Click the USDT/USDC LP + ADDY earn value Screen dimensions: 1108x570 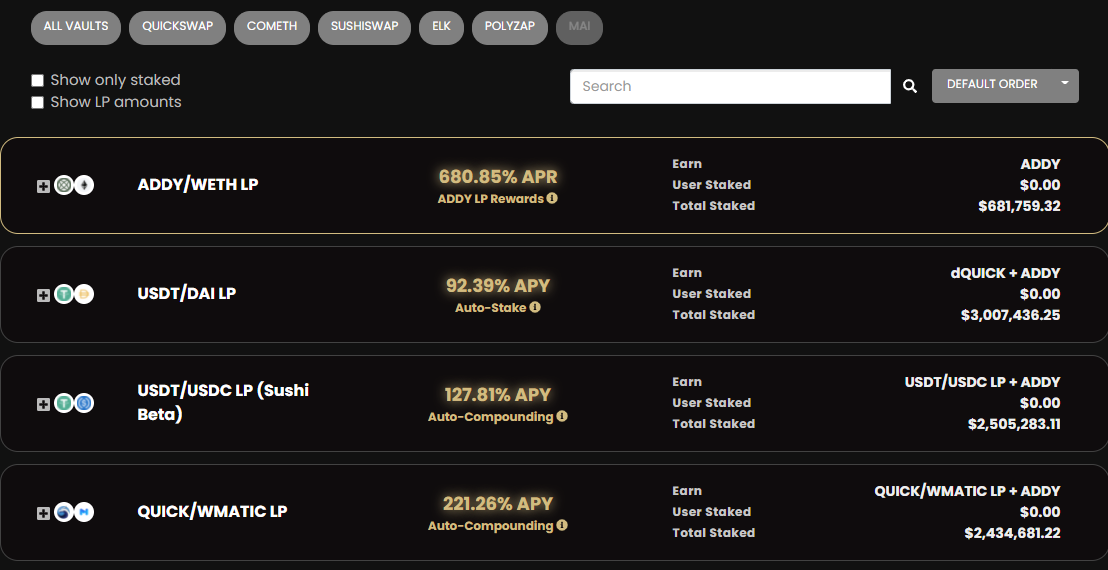tap(982, 381)
